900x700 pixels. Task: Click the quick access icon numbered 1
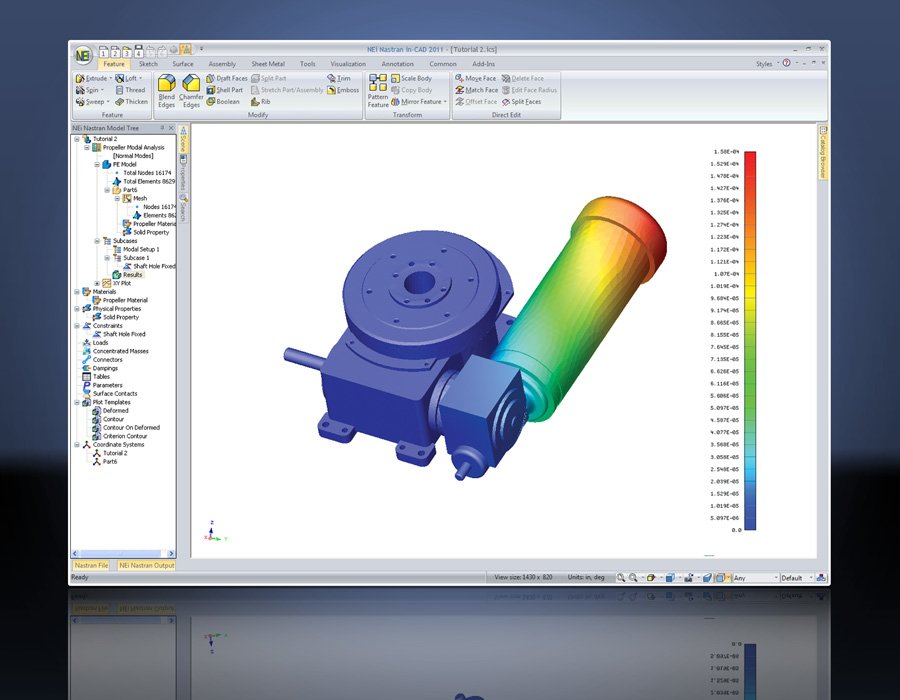(x=103, y=52)
